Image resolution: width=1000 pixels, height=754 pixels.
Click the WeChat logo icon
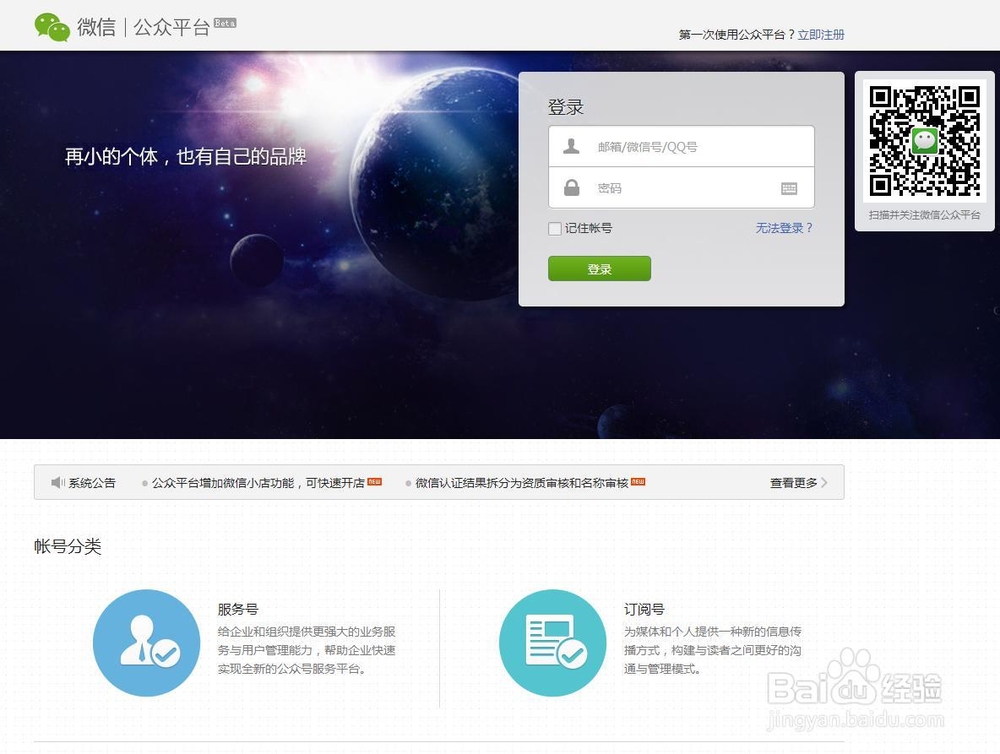(x=52, y=27)
